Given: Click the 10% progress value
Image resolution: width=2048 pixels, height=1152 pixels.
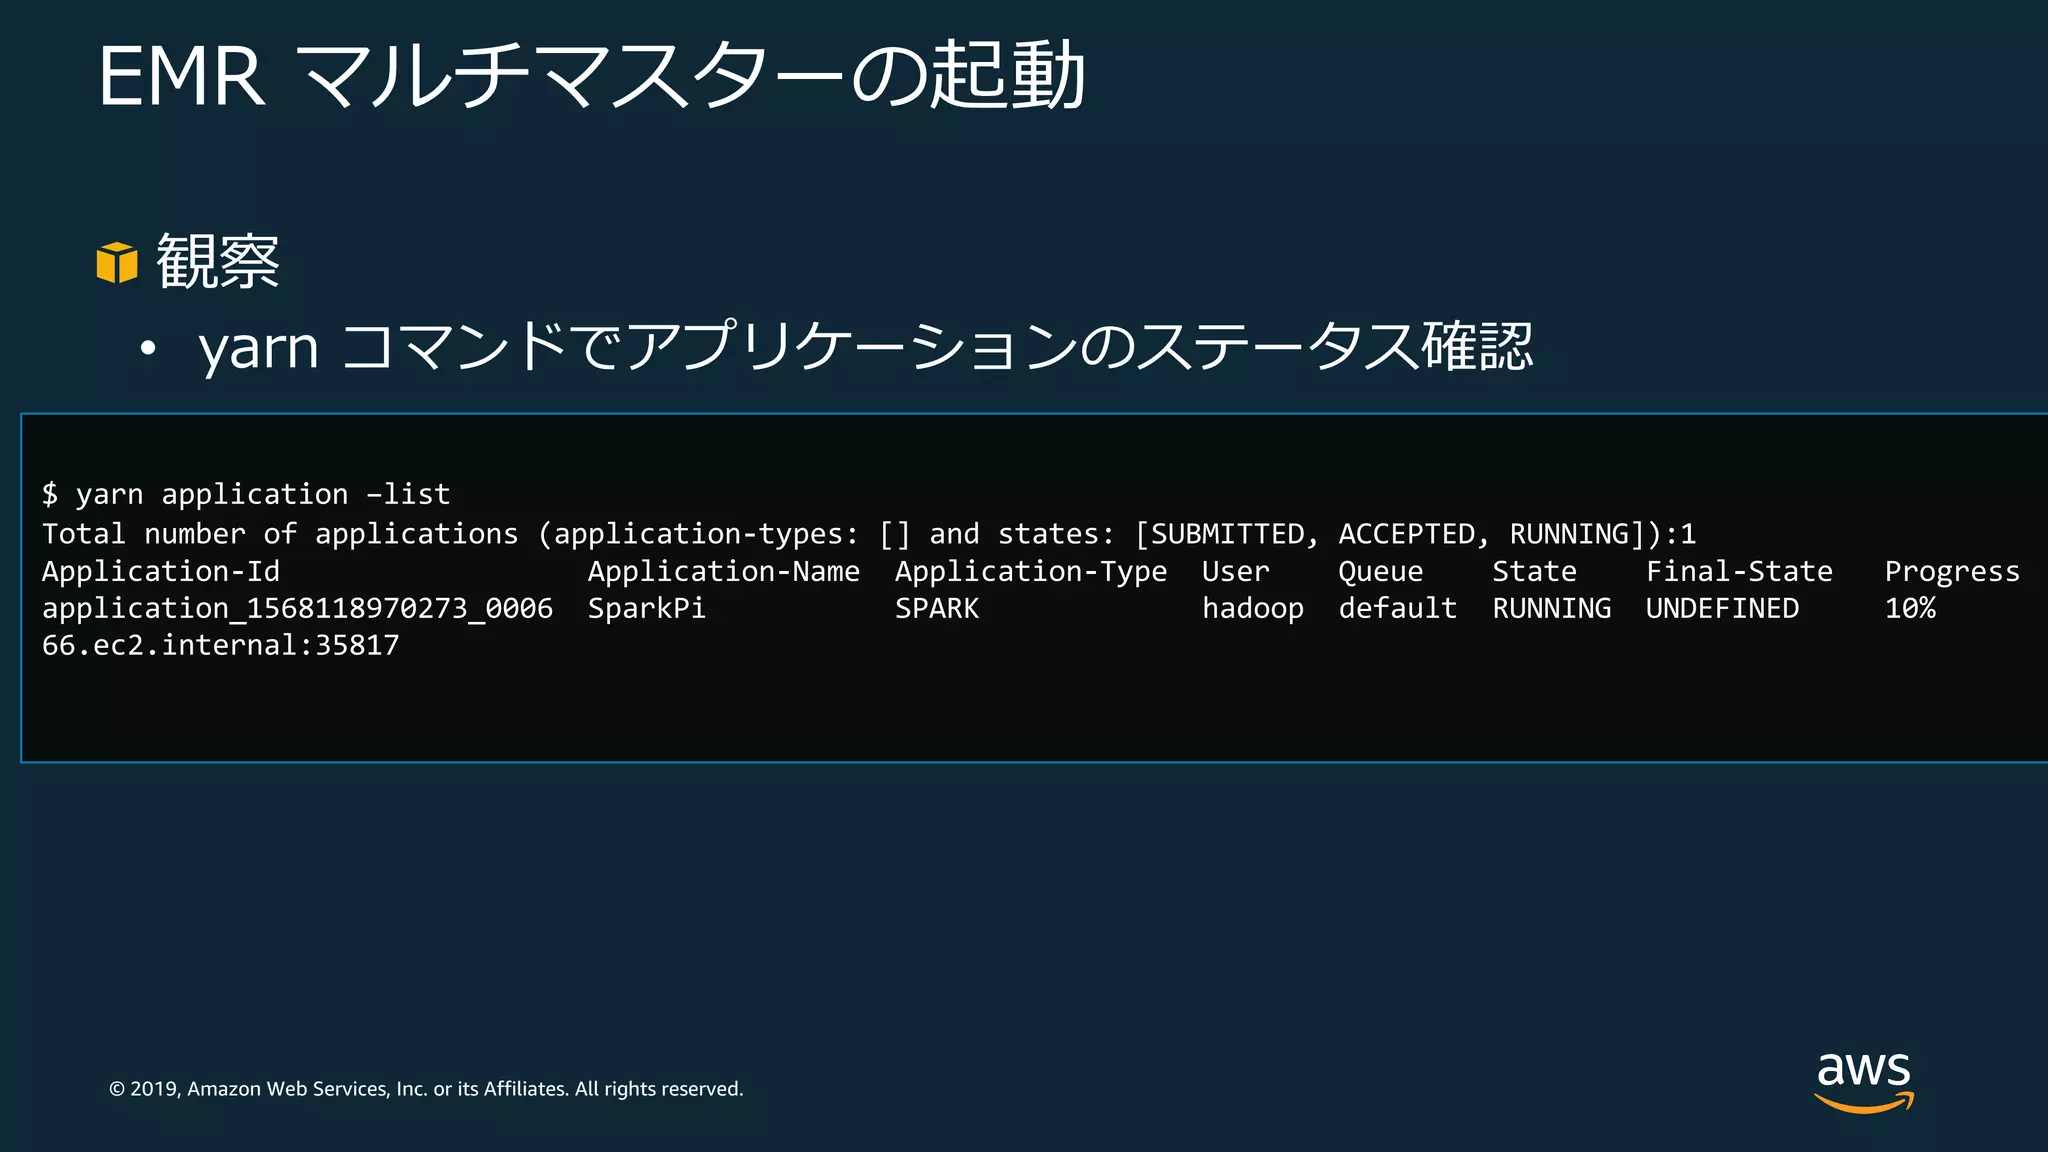Looking at the screenshot, I should tap(1910, 608).
